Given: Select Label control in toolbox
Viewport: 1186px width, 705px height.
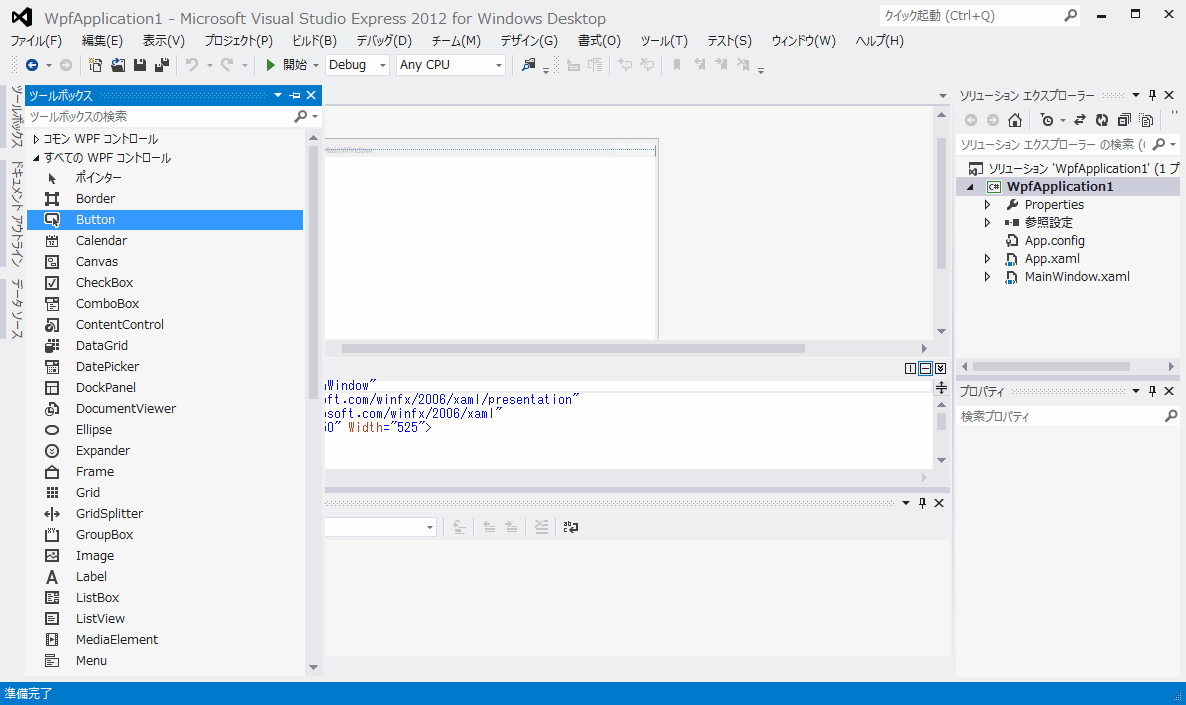Looking at the screenshot, I should coord(165,576).
